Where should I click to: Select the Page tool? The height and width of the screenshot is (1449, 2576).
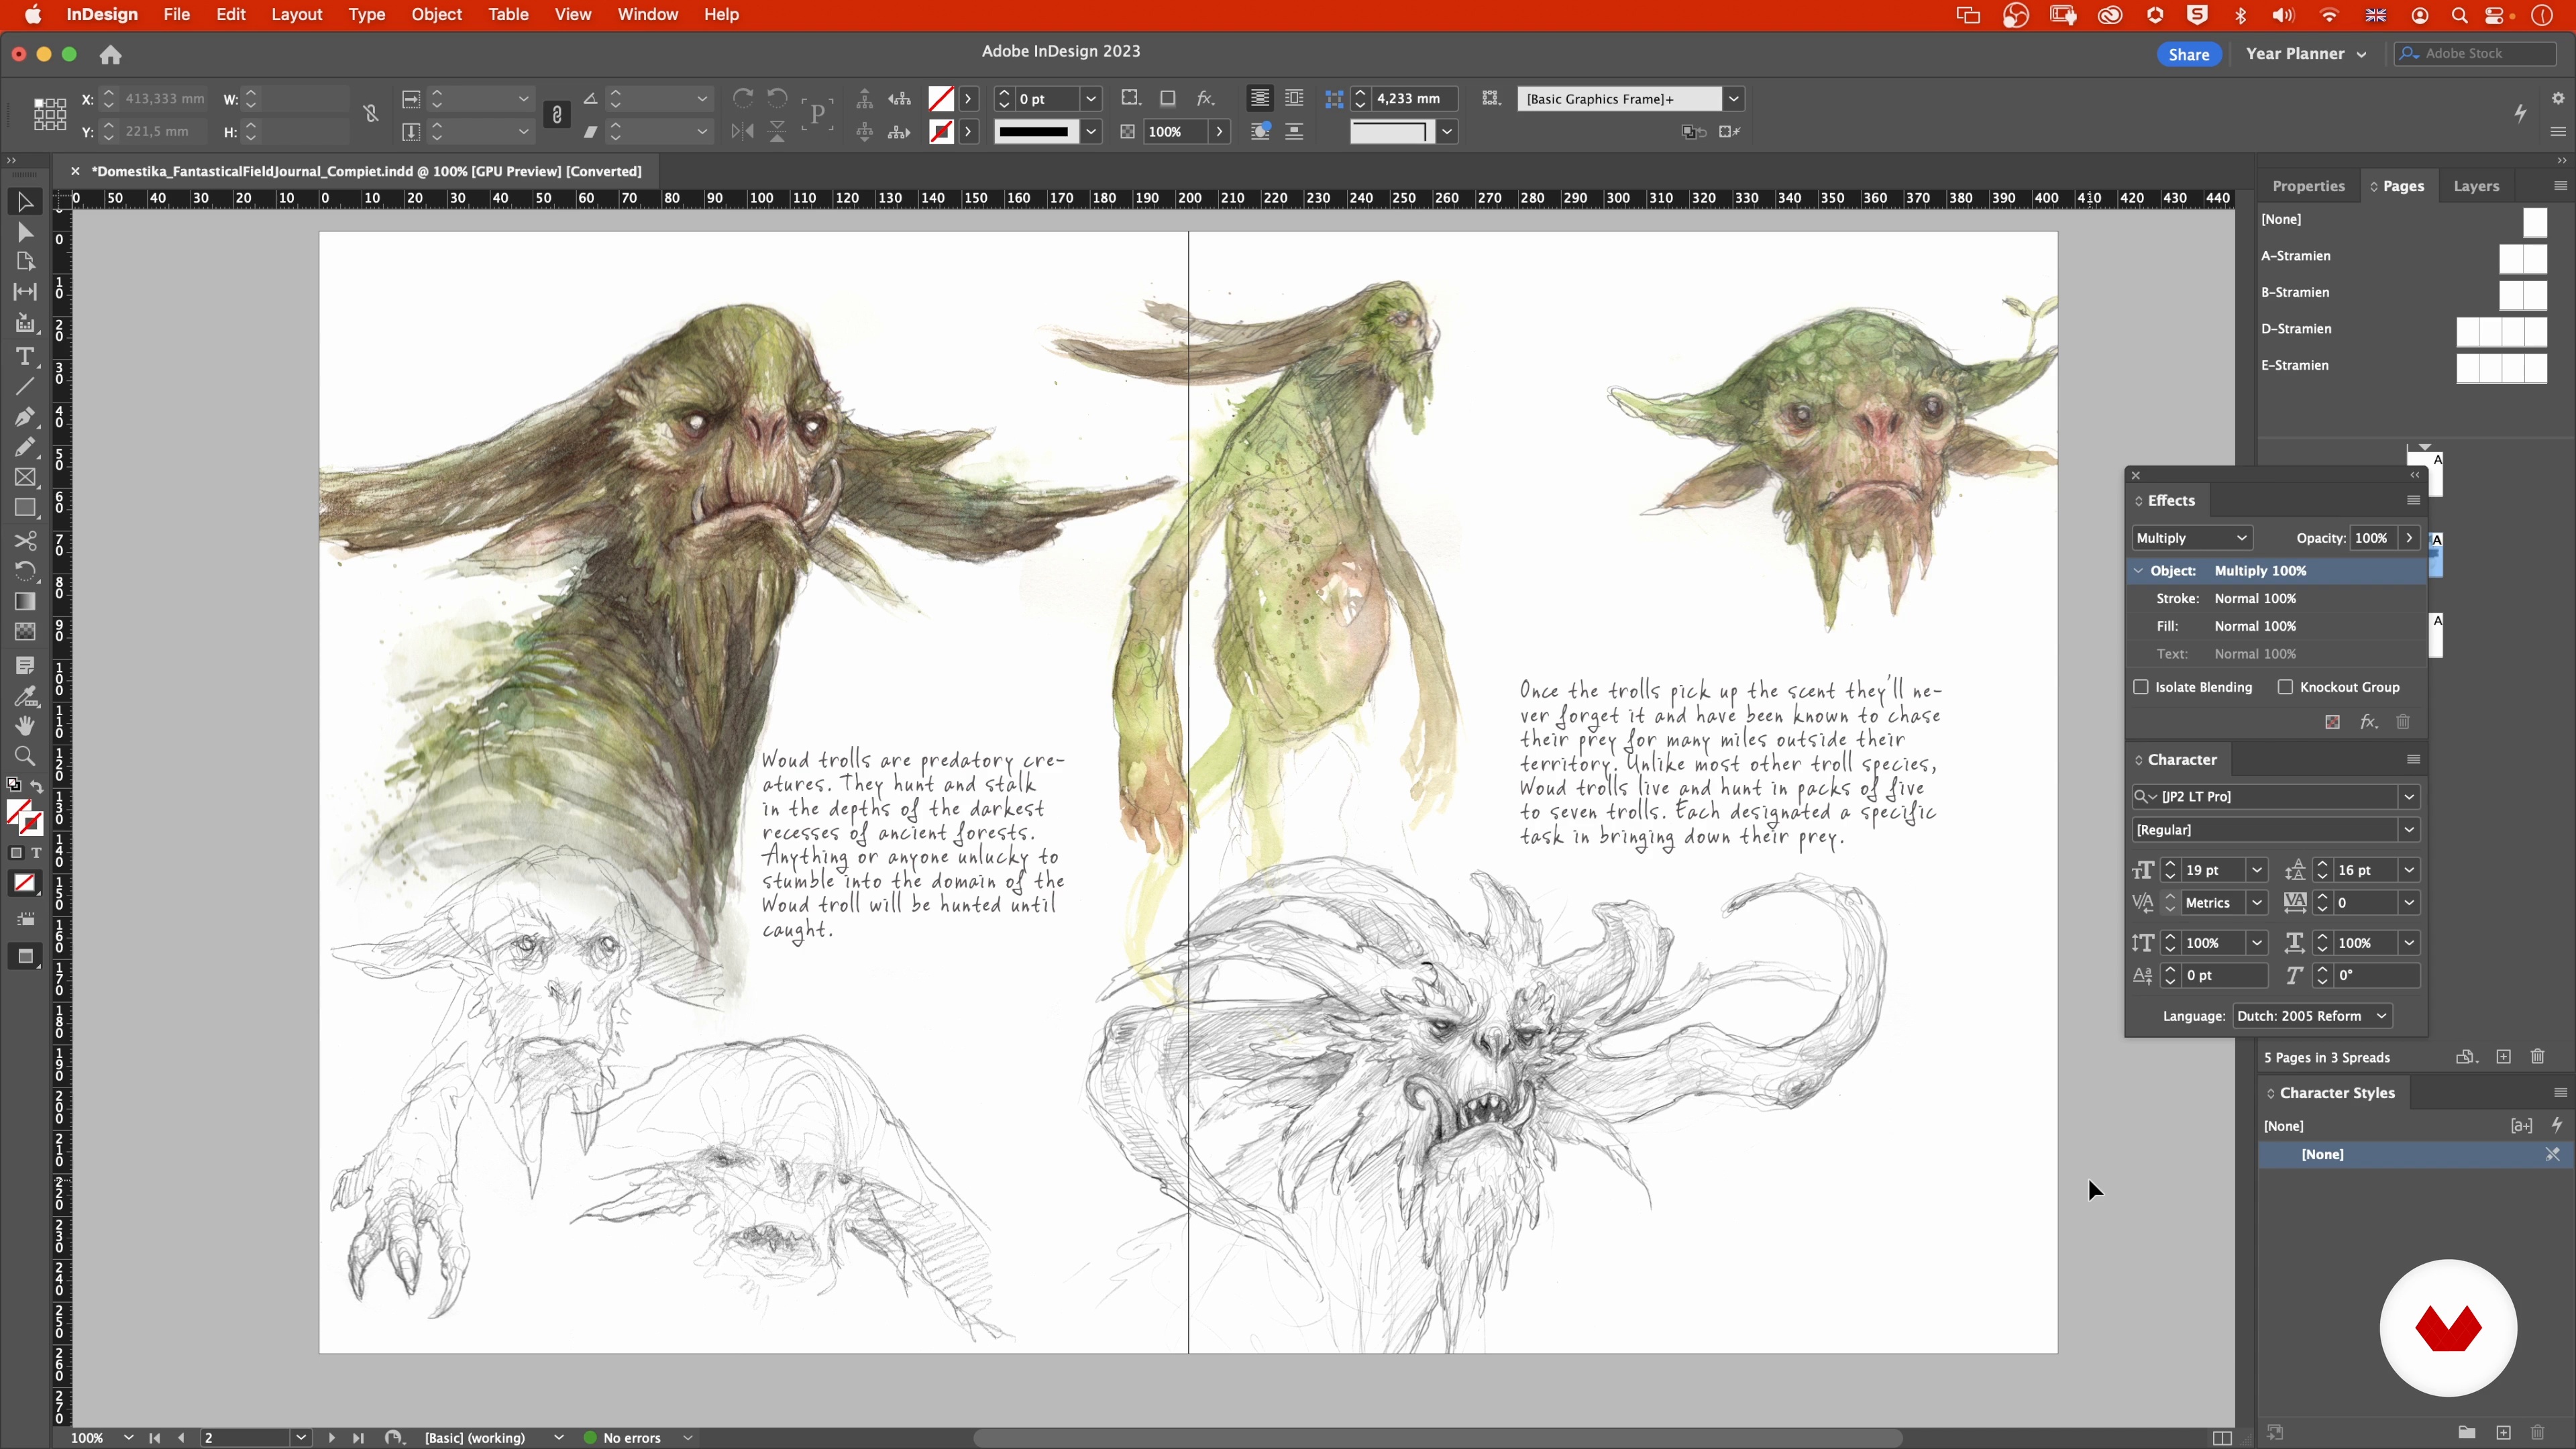pyautogui.click(x=25, y=262)
